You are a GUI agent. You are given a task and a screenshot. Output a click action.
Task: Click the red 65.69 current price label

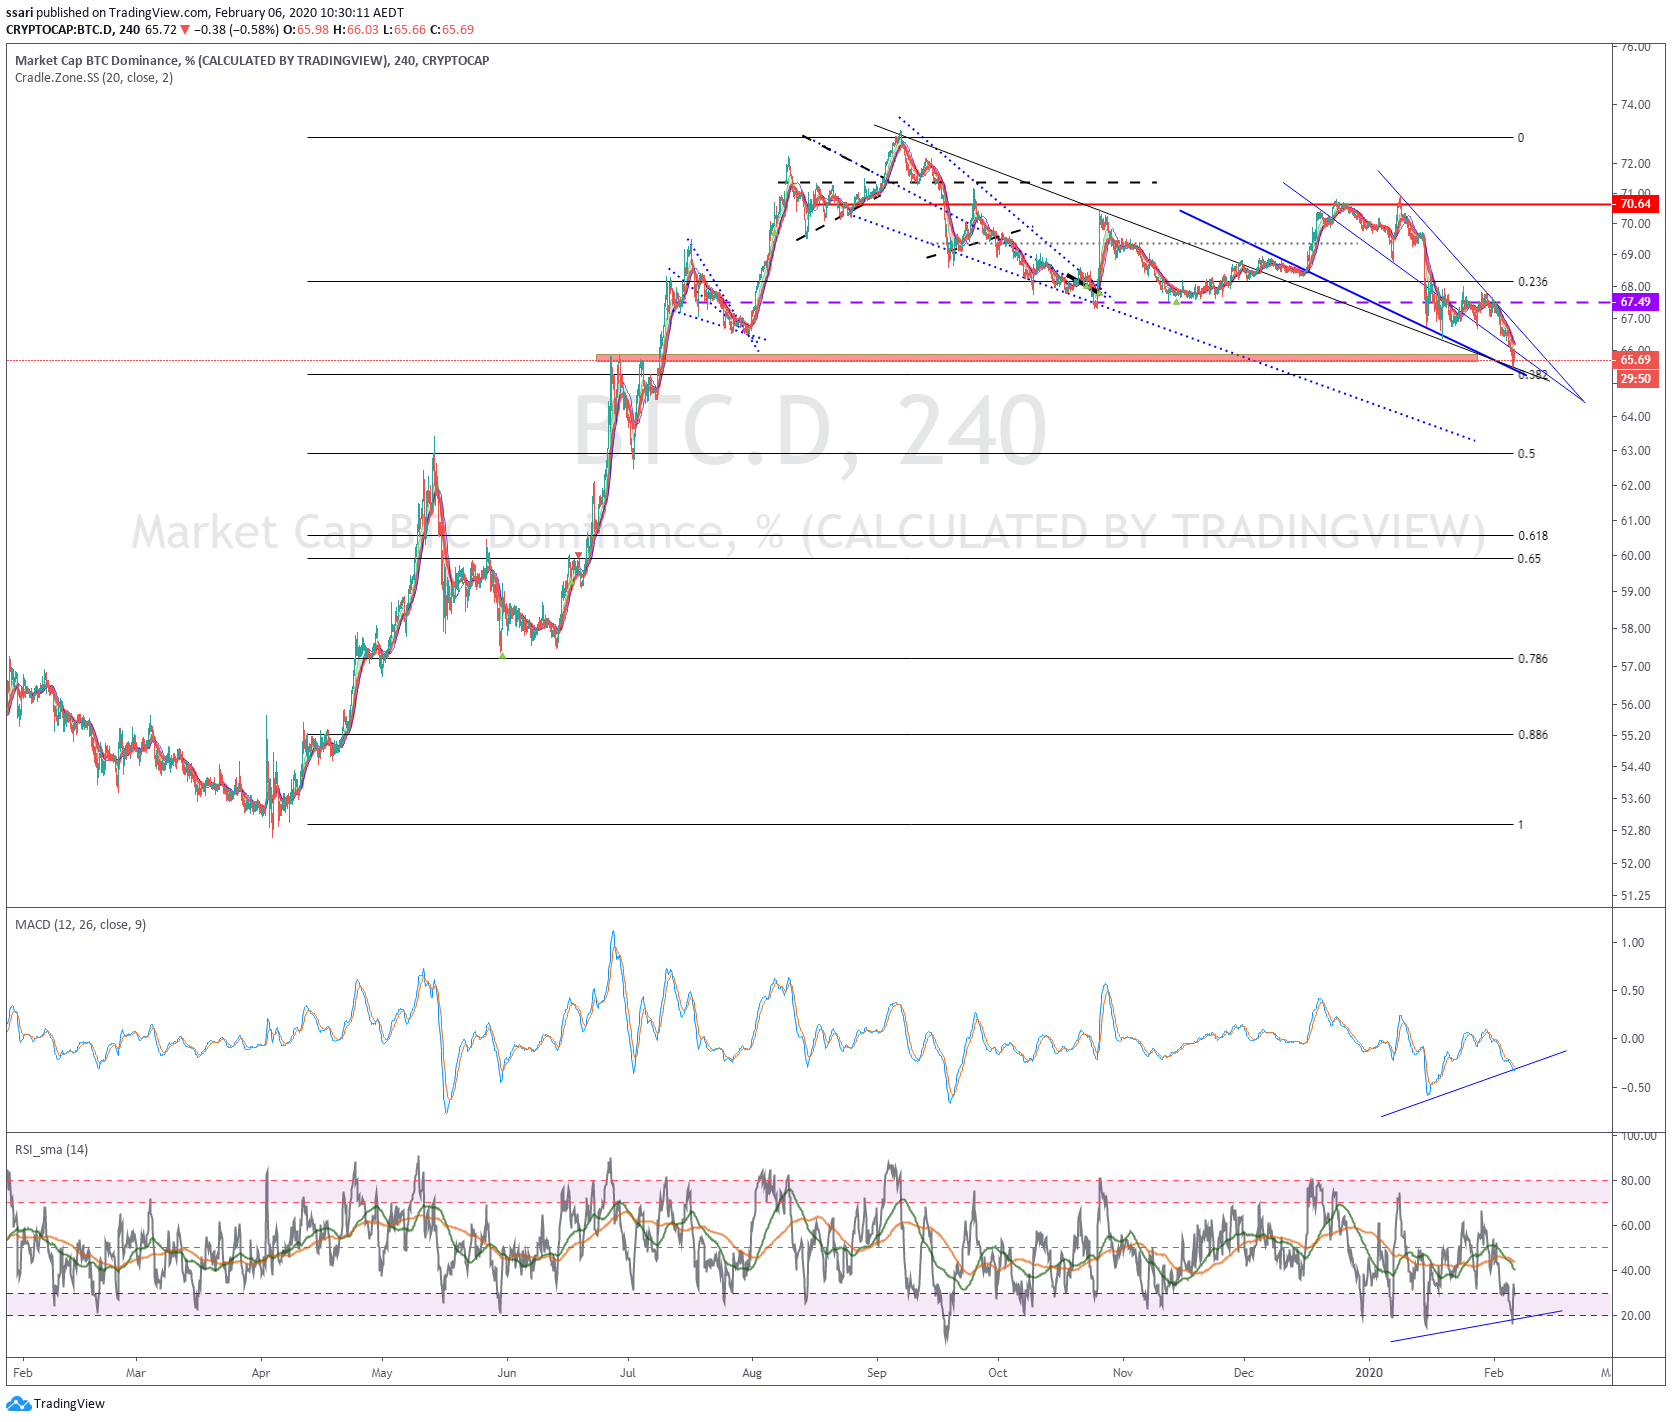tap(1636, 360)
